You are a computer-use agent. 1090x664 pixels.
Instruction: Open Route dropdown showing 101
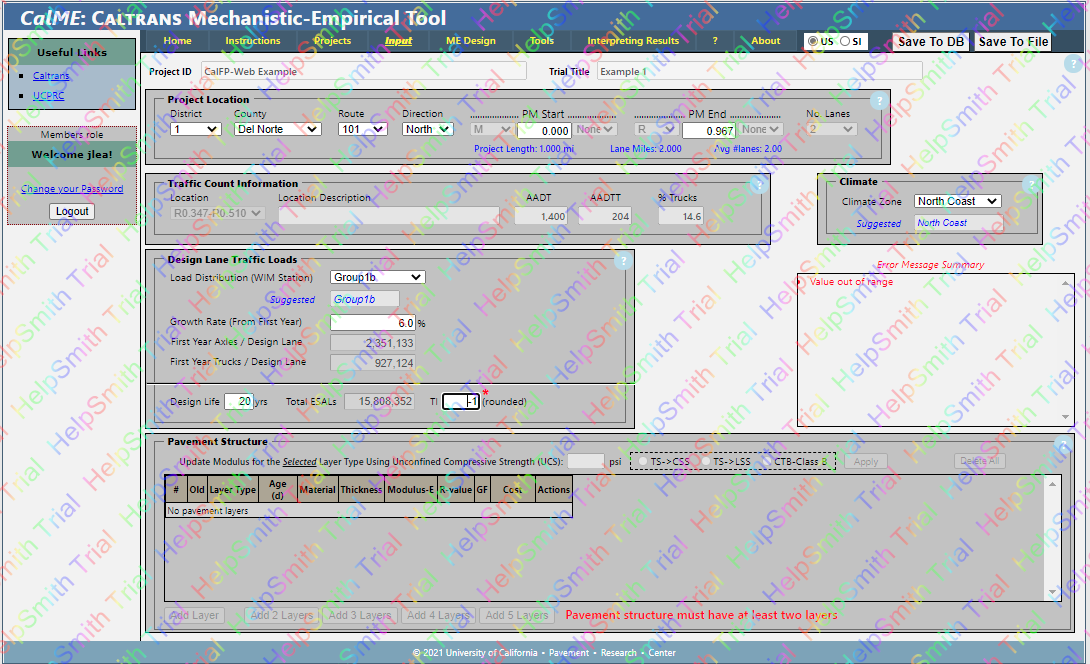pos(363,129)
